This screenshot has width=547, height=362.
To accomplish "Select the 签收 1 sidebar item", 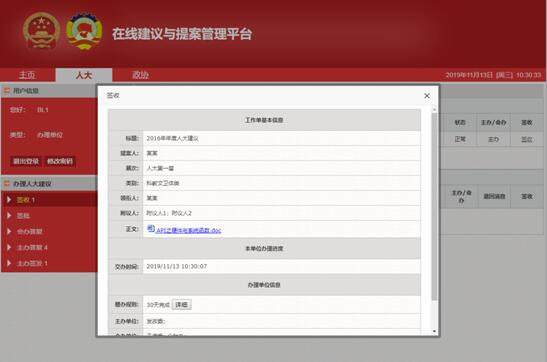I will (x=49, y=200).
